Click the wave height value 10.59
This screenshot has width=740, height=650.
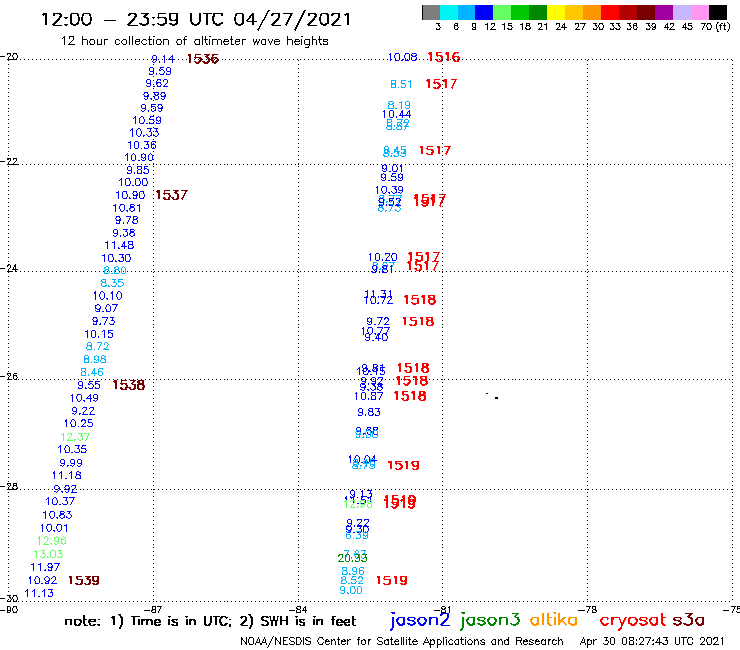(x=147, y=120)
